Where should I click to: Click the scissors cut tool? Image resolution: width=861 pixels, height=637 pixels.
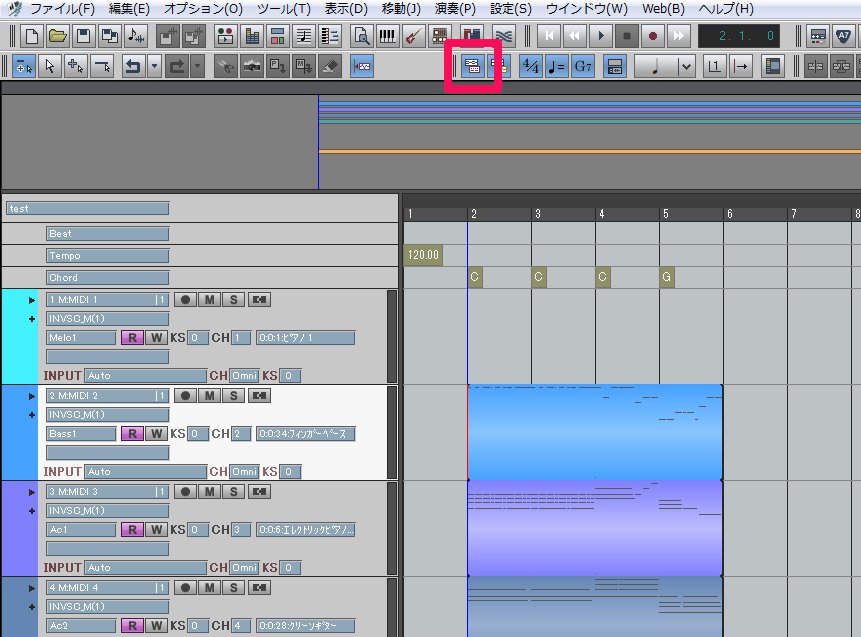[225, 66]
